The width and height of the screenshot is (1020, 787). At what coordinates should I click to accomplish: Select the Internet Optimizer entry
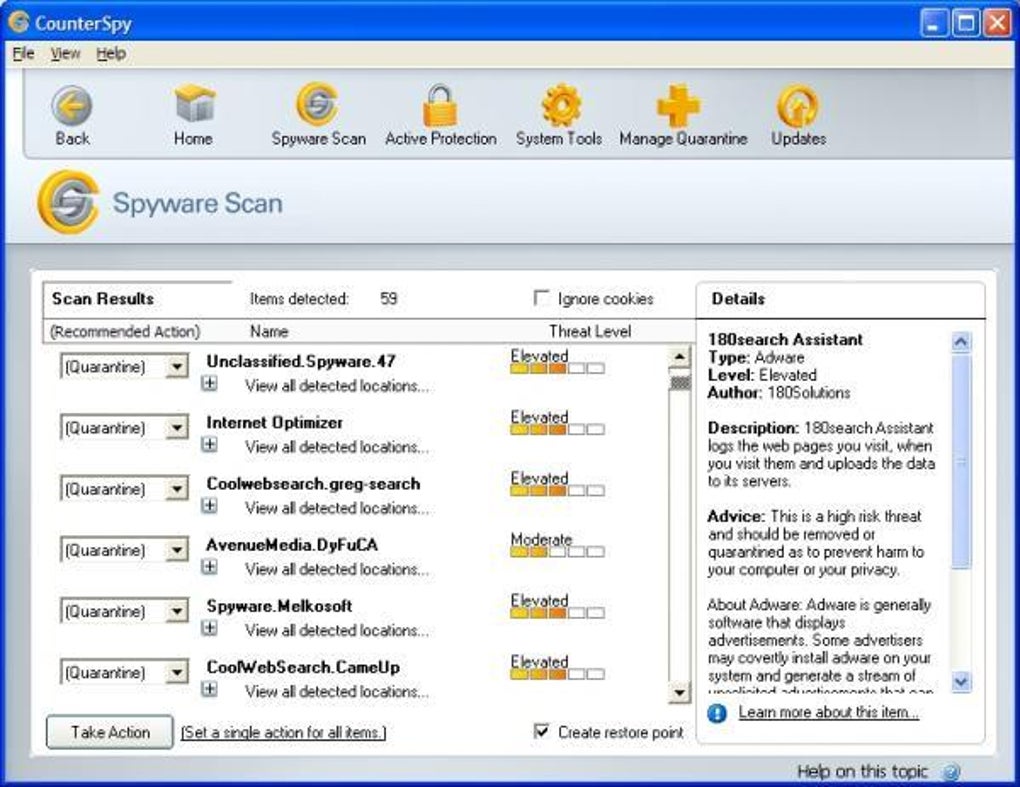274,423
